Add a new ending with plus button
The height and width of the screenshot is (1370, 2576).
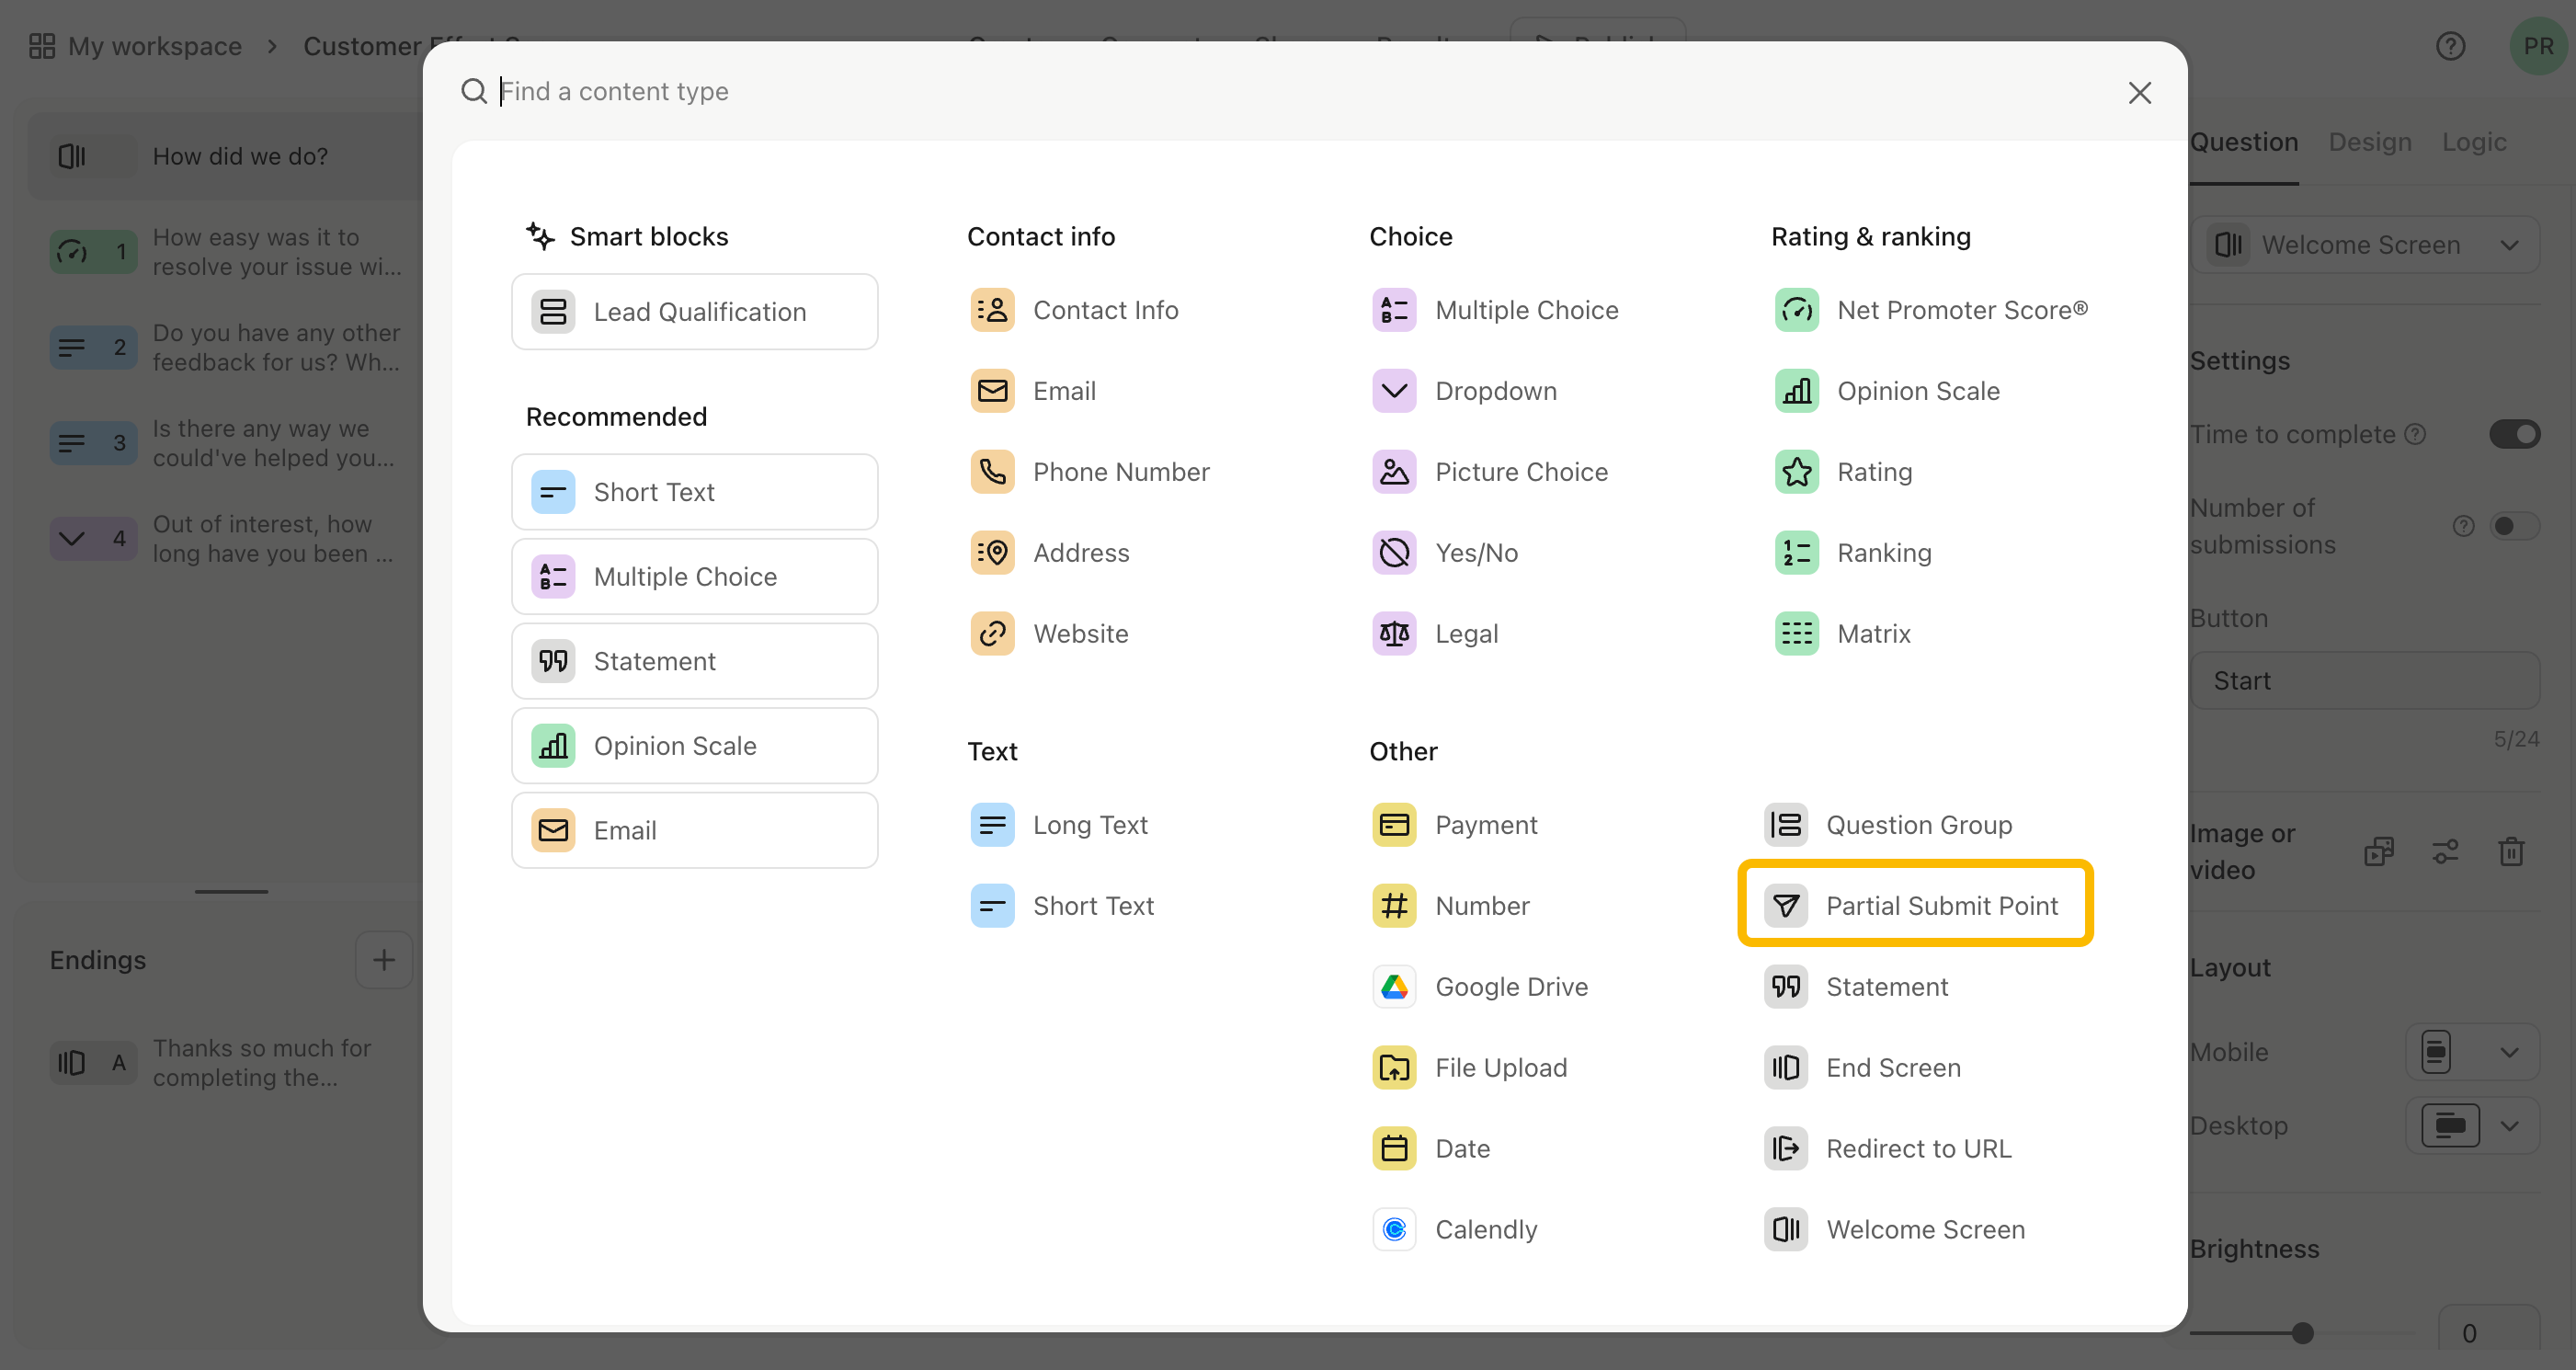click(384, 960)
